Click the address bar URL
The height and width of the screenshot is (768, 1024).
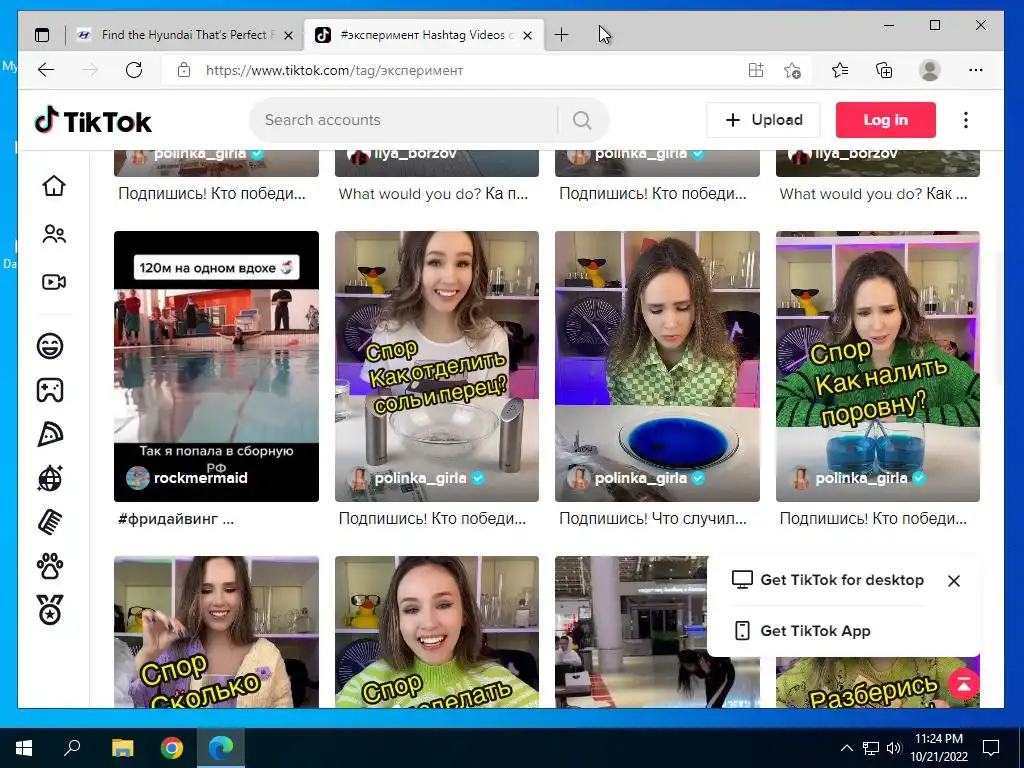[x=334, y=70]
